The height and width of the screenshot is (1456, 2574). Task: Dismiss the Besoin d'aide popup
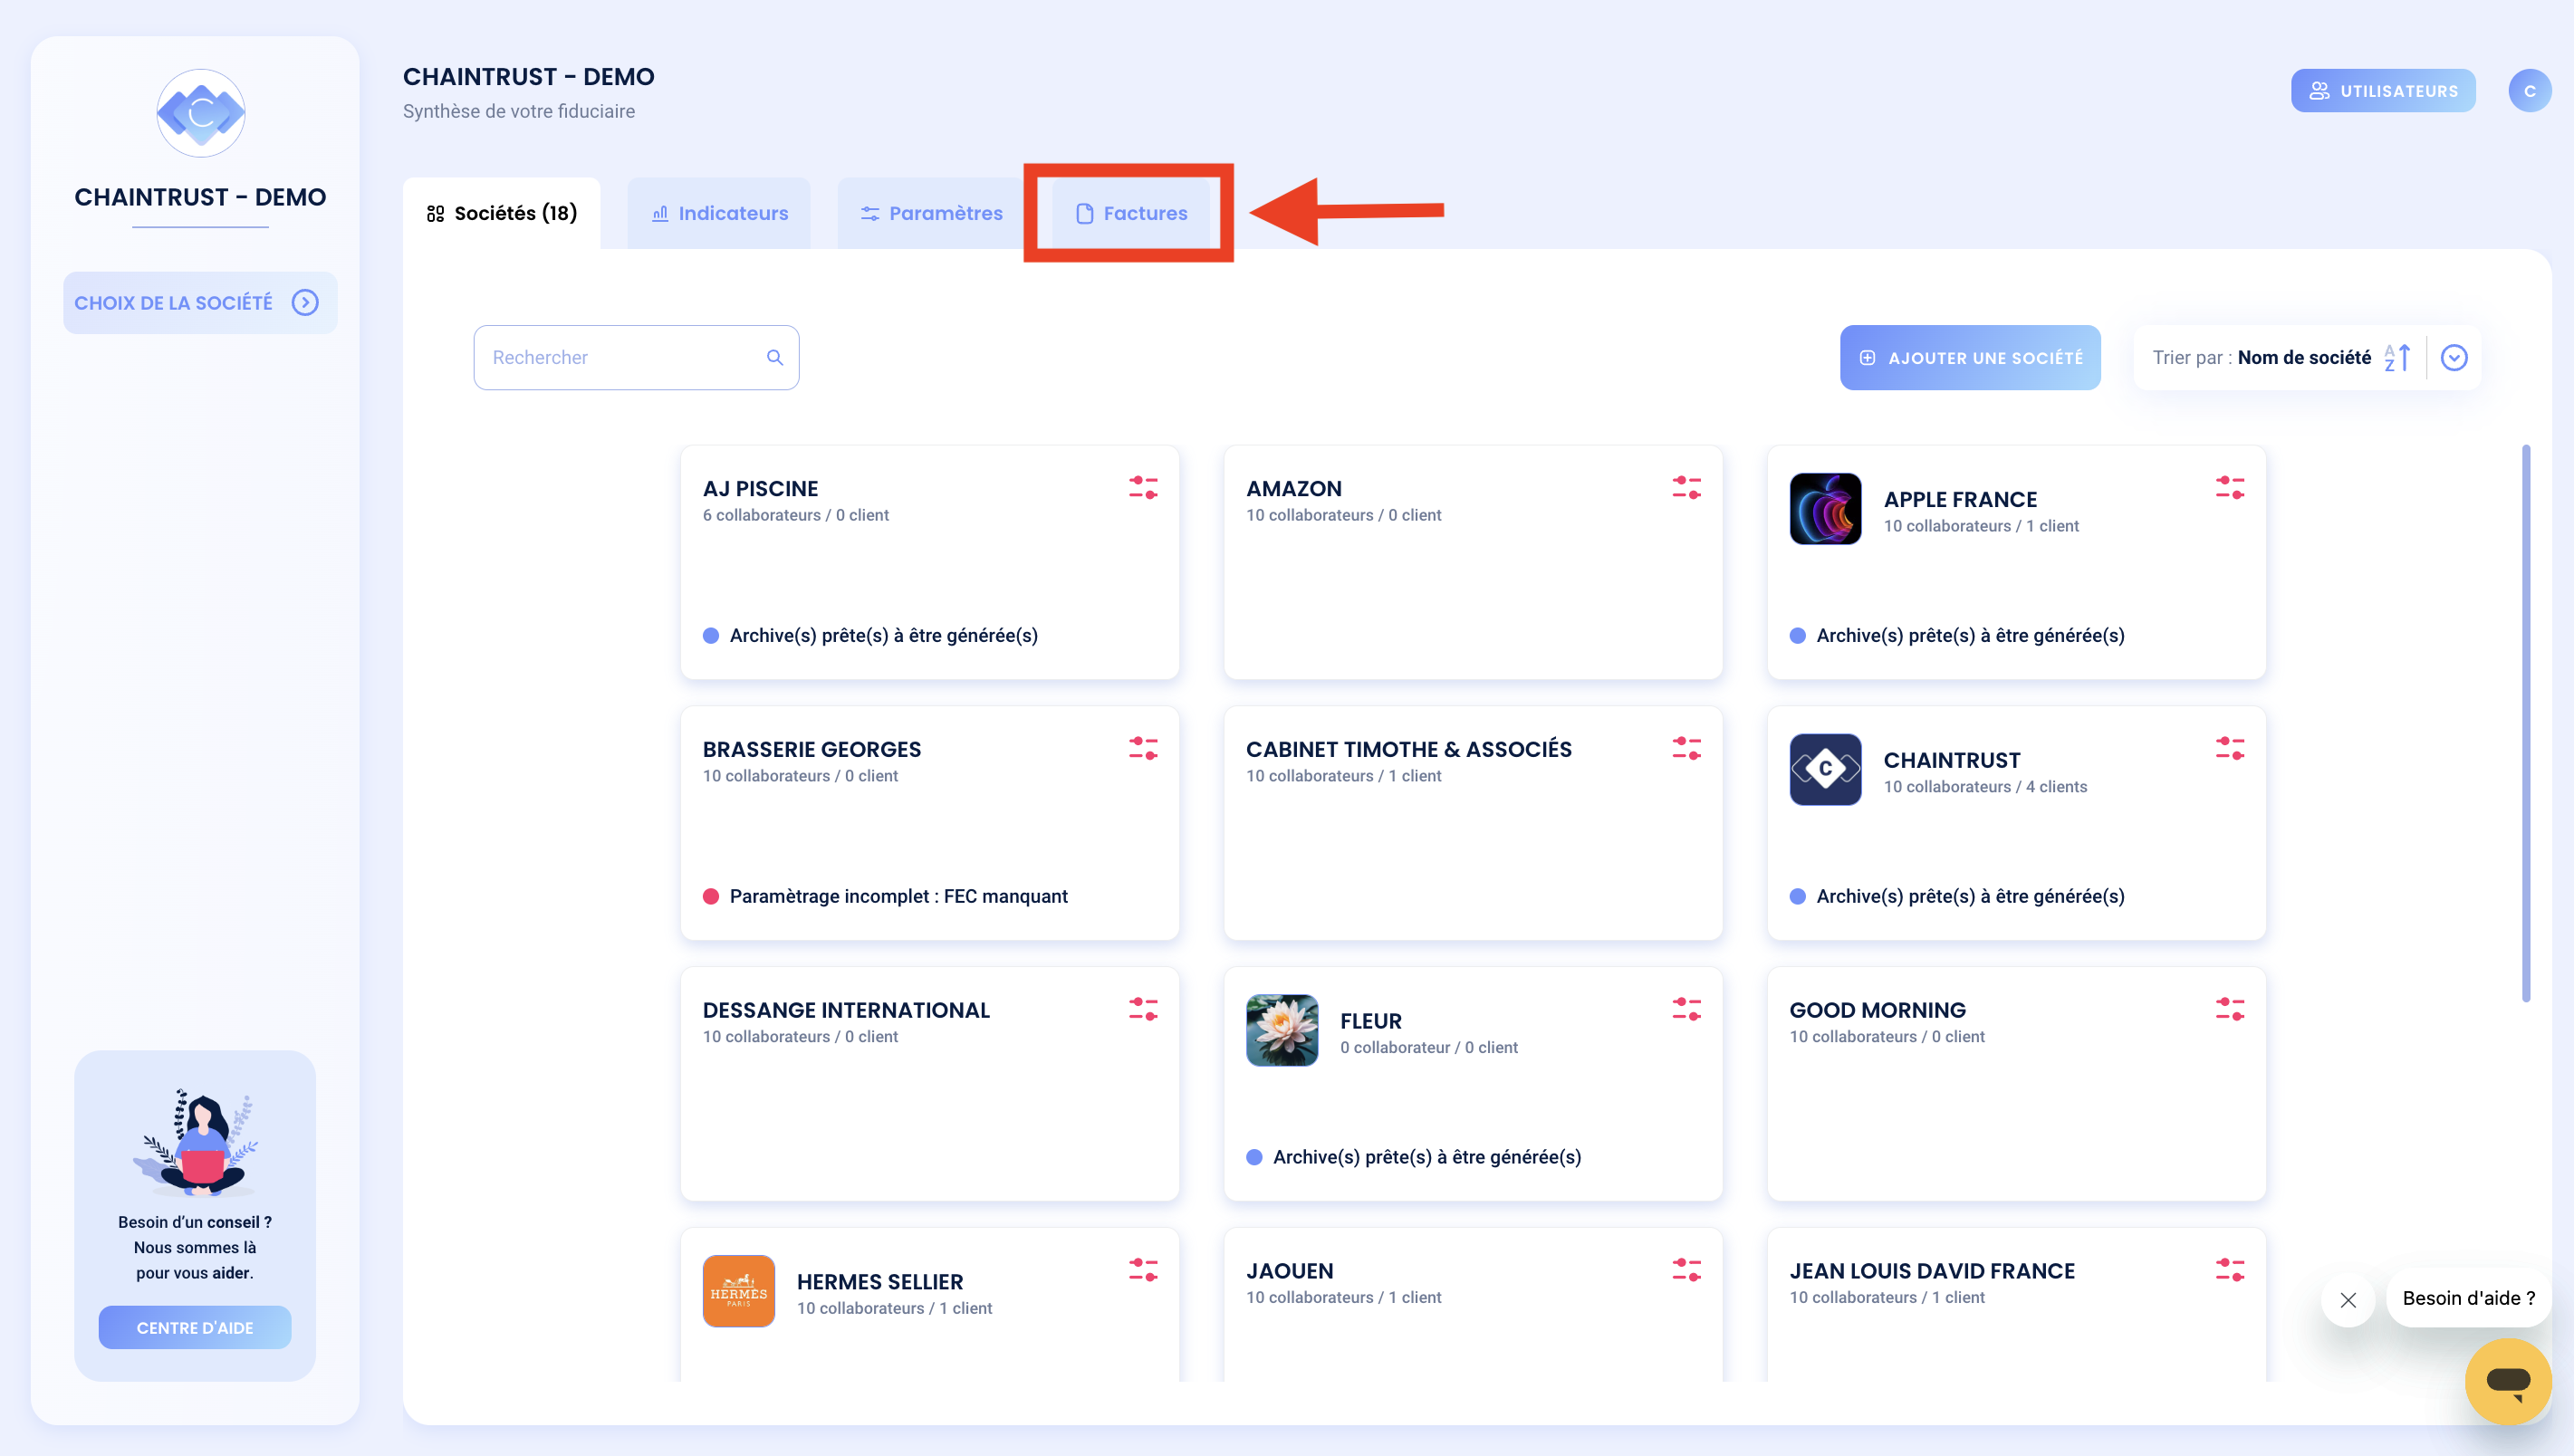click(2347, 1299)
